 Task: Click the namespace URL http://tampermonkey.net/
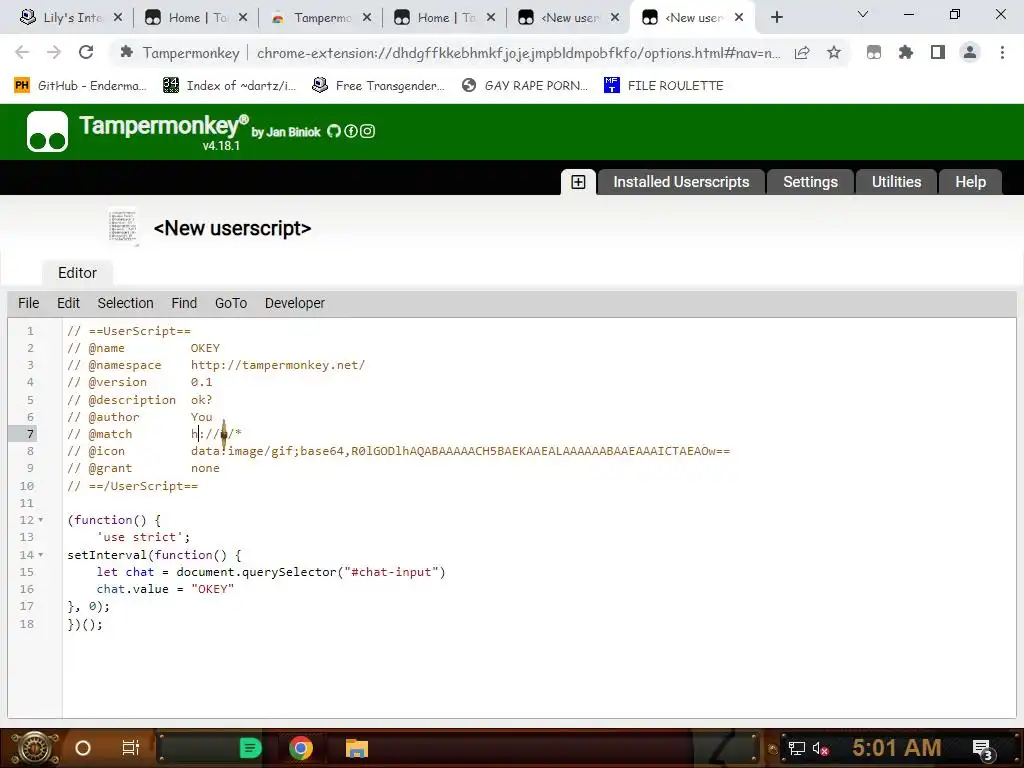[x=278, y=365]
